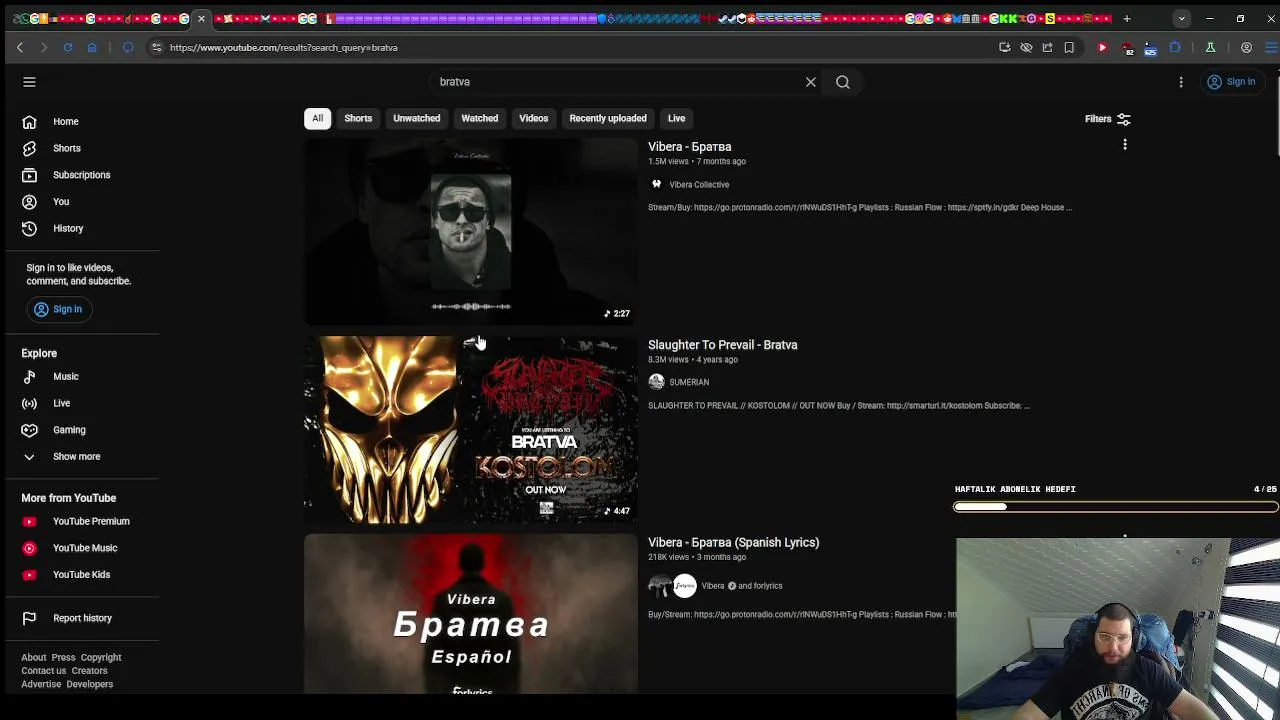Select the Live filter chip
The width and height of the screenshot is (1280, 720).
[676, 118]
